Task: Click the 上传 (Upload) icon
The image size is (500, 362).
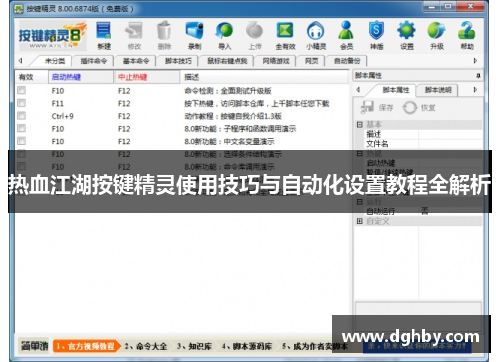Action: click(x=255, y=35)
